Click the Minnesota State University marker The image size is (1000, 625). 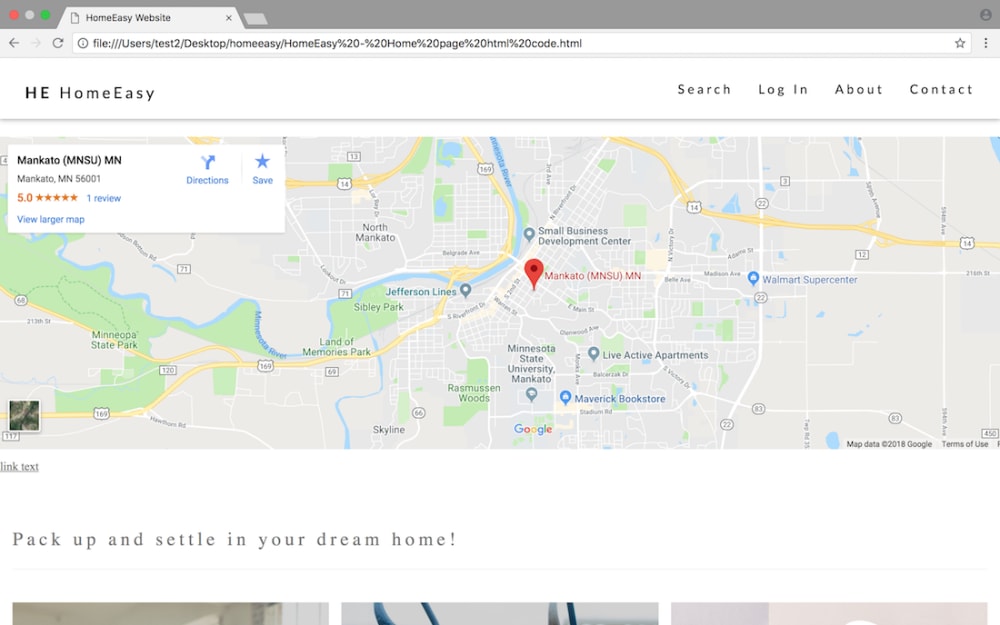click(x=531, y=394)
